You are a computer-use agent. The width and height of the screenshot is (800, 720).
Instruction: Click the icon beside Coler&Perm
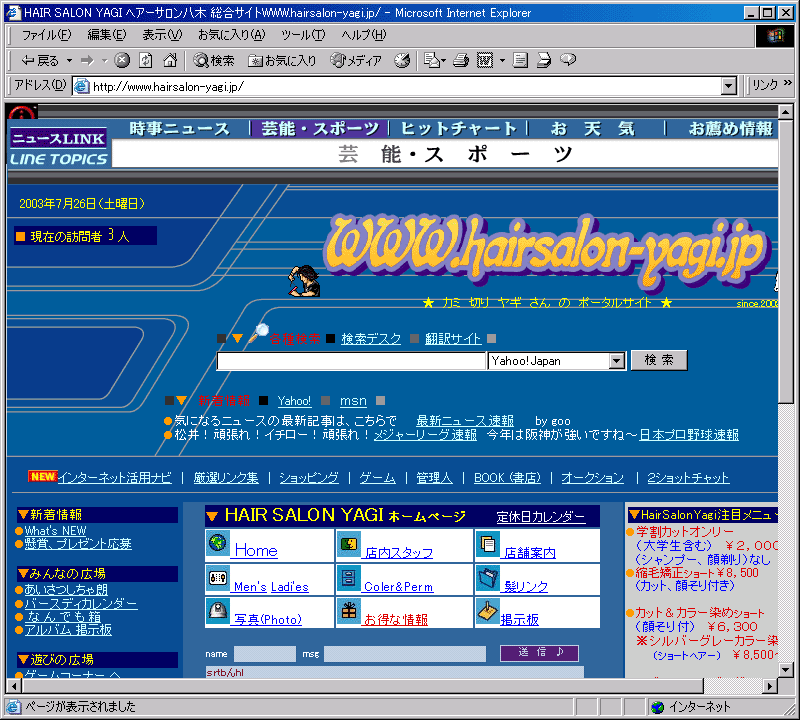point(349,578)
